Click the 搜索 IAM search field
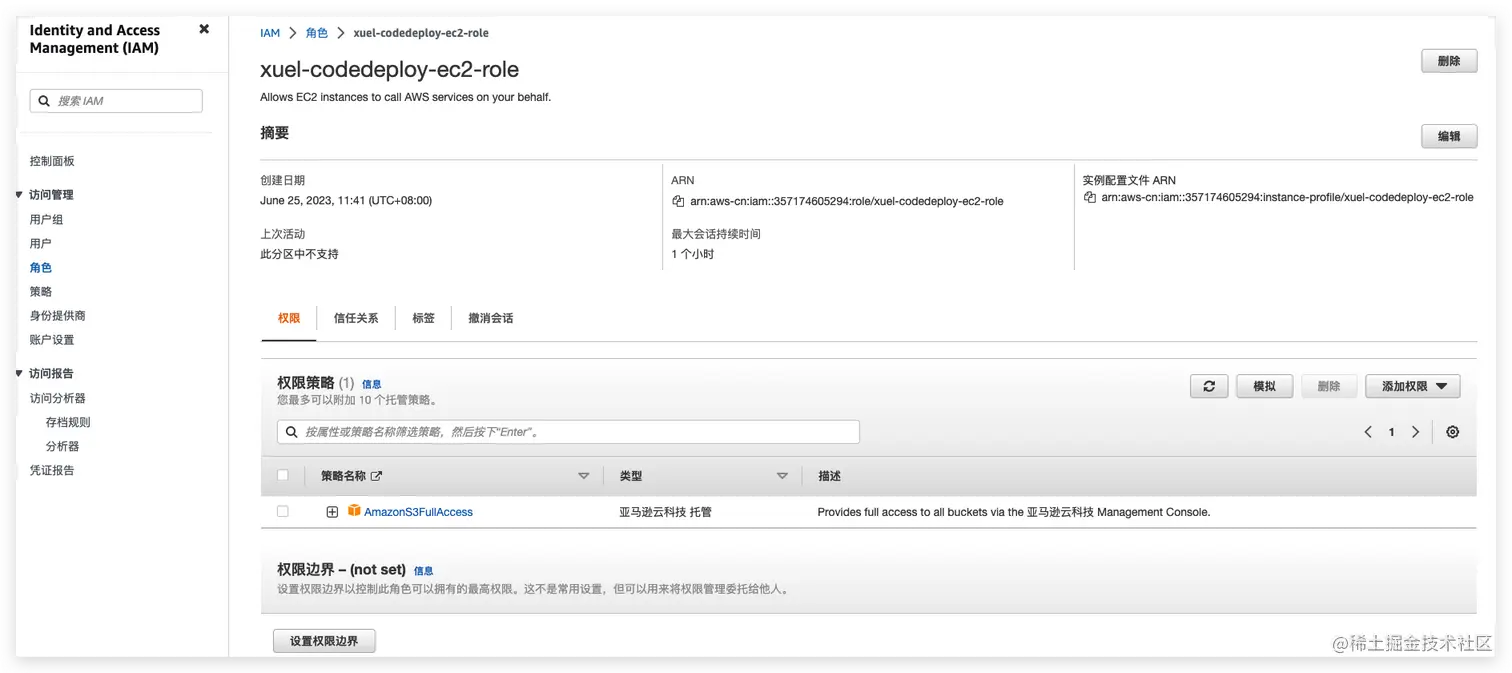The height and width of the screenshot is (673, 1512). click(116, 101)
